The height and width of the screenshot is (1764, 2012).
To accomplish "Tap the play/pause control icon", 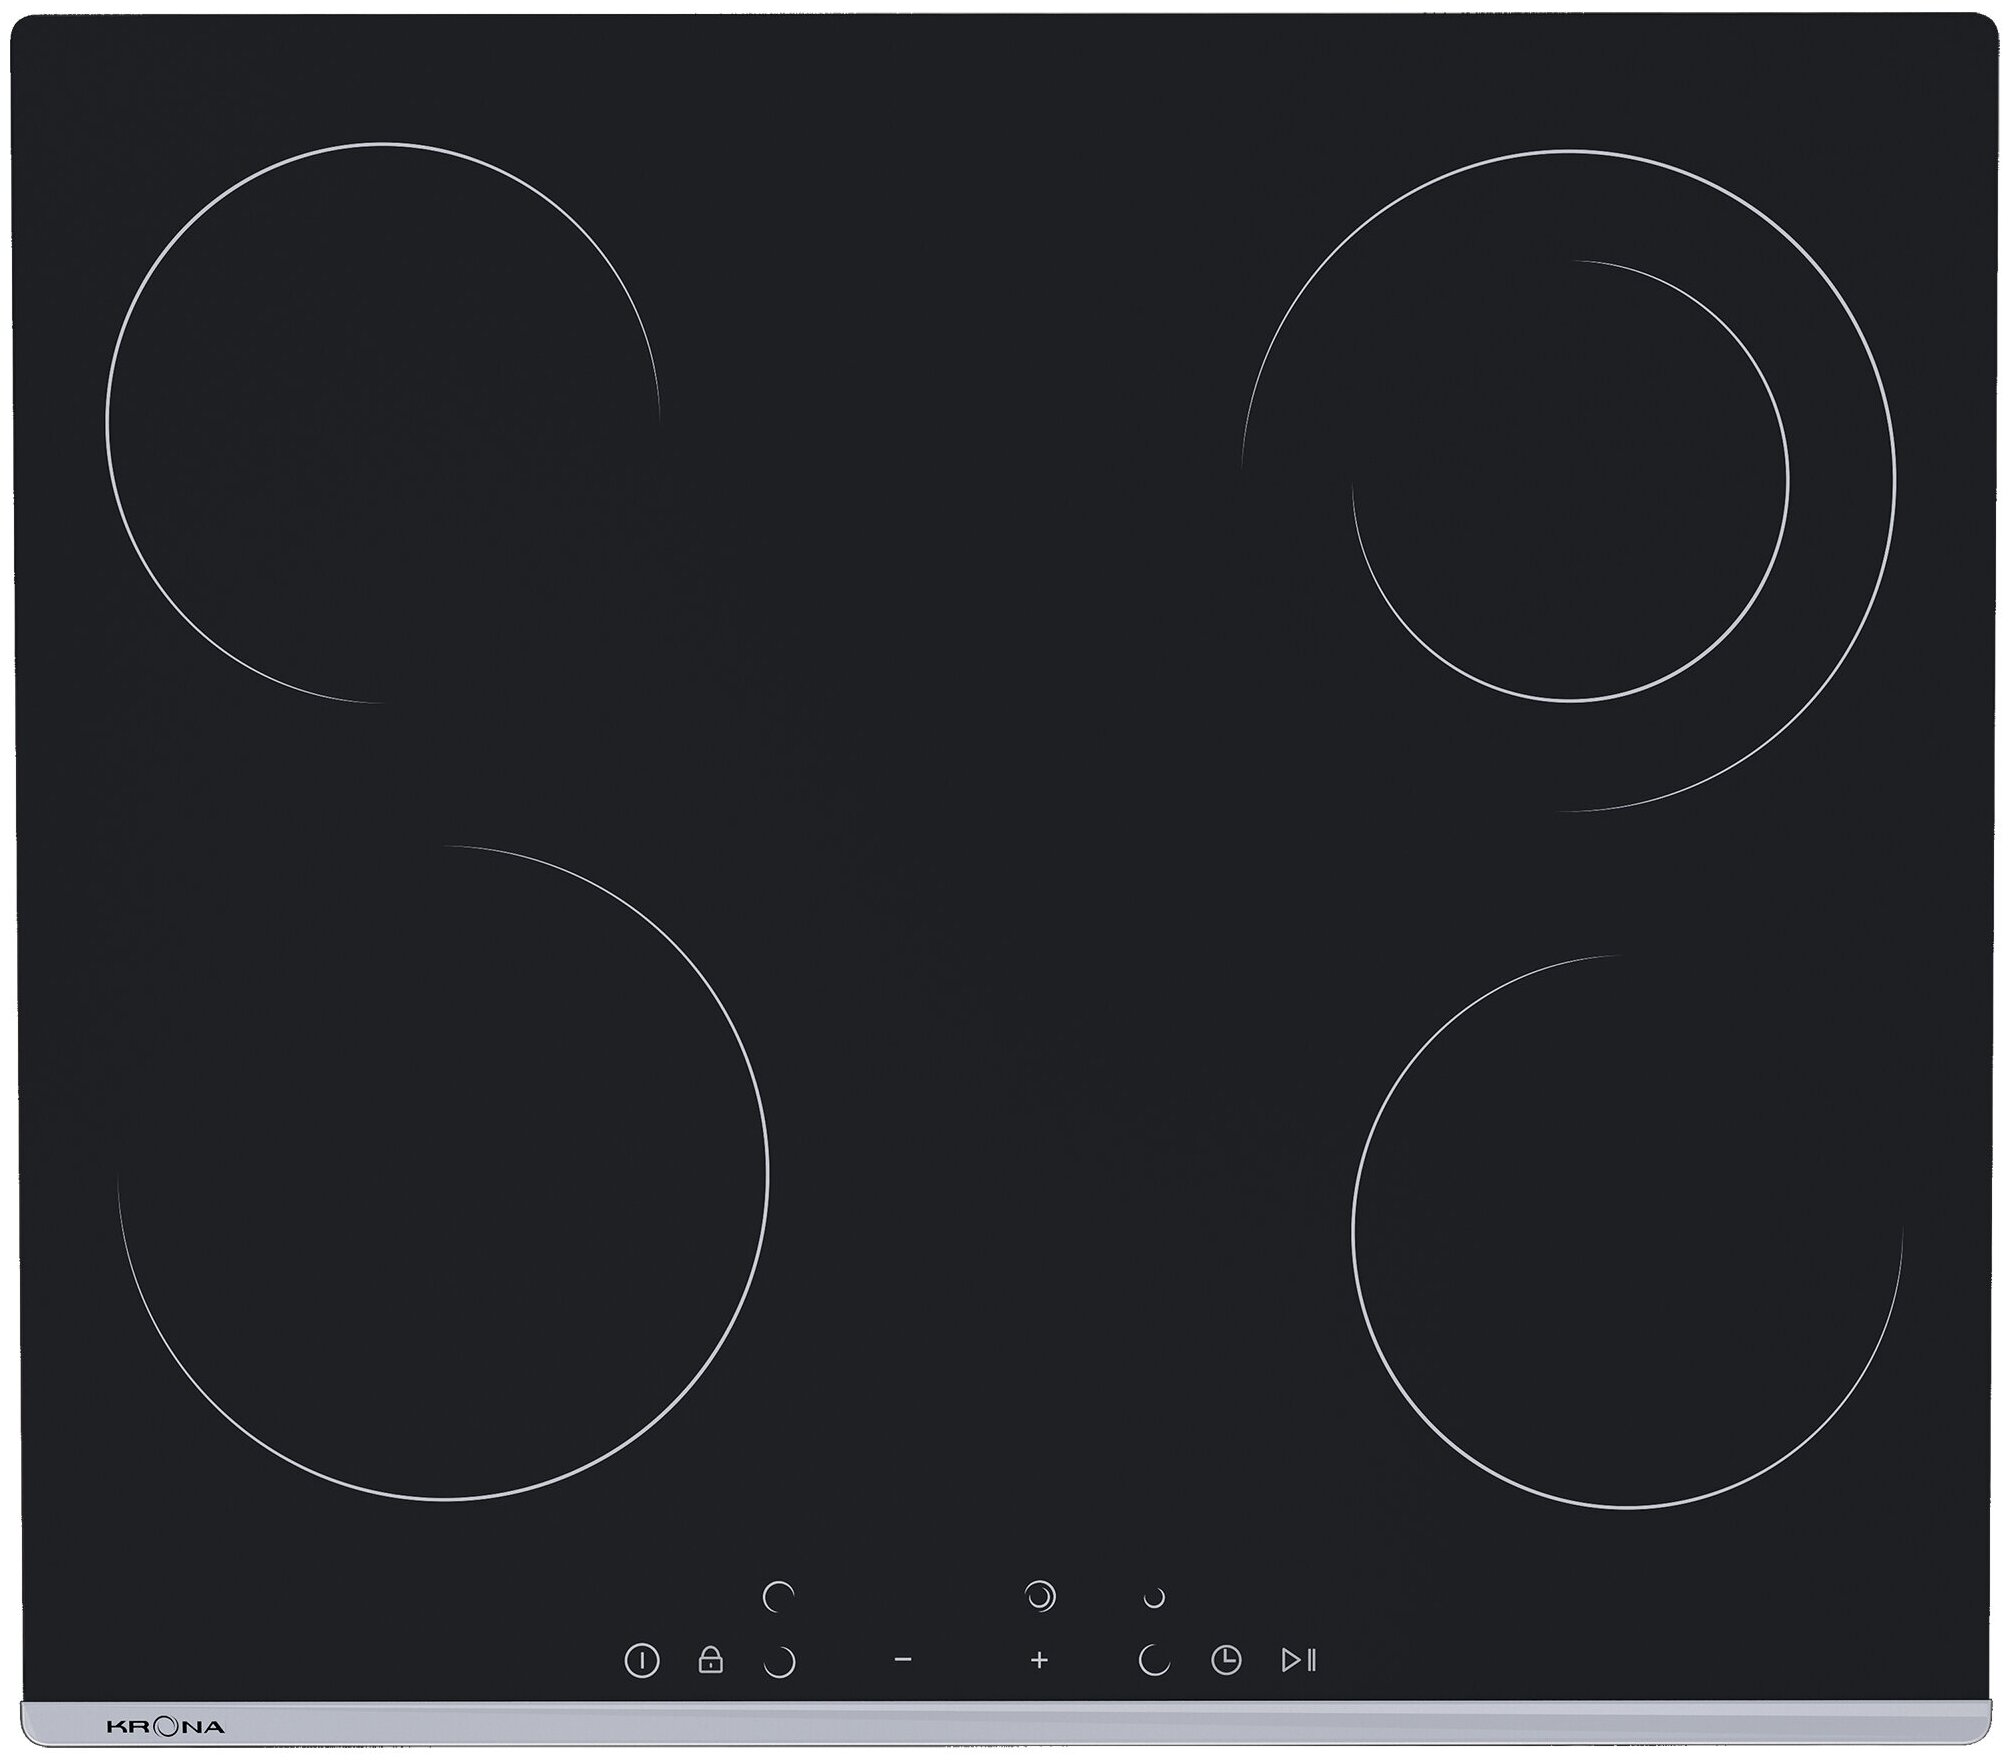I will coord(1299,1661).
